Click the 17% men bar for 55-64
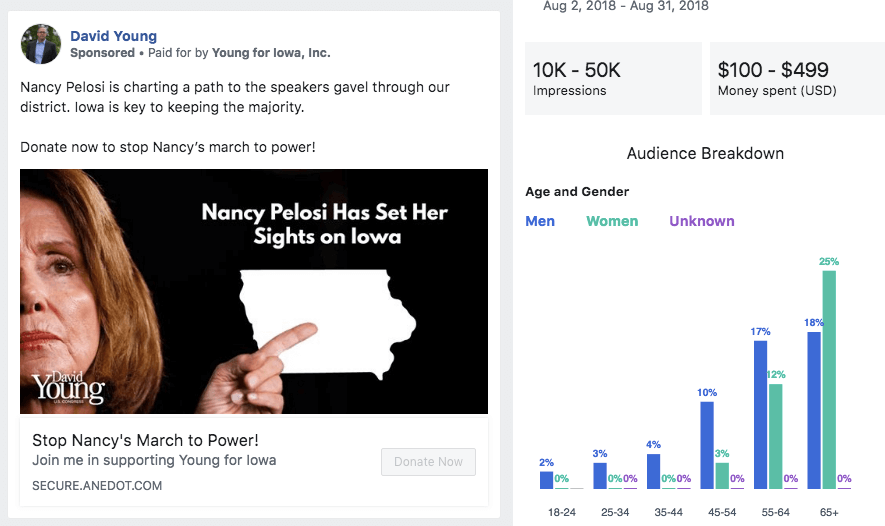 tap(761, 415)
